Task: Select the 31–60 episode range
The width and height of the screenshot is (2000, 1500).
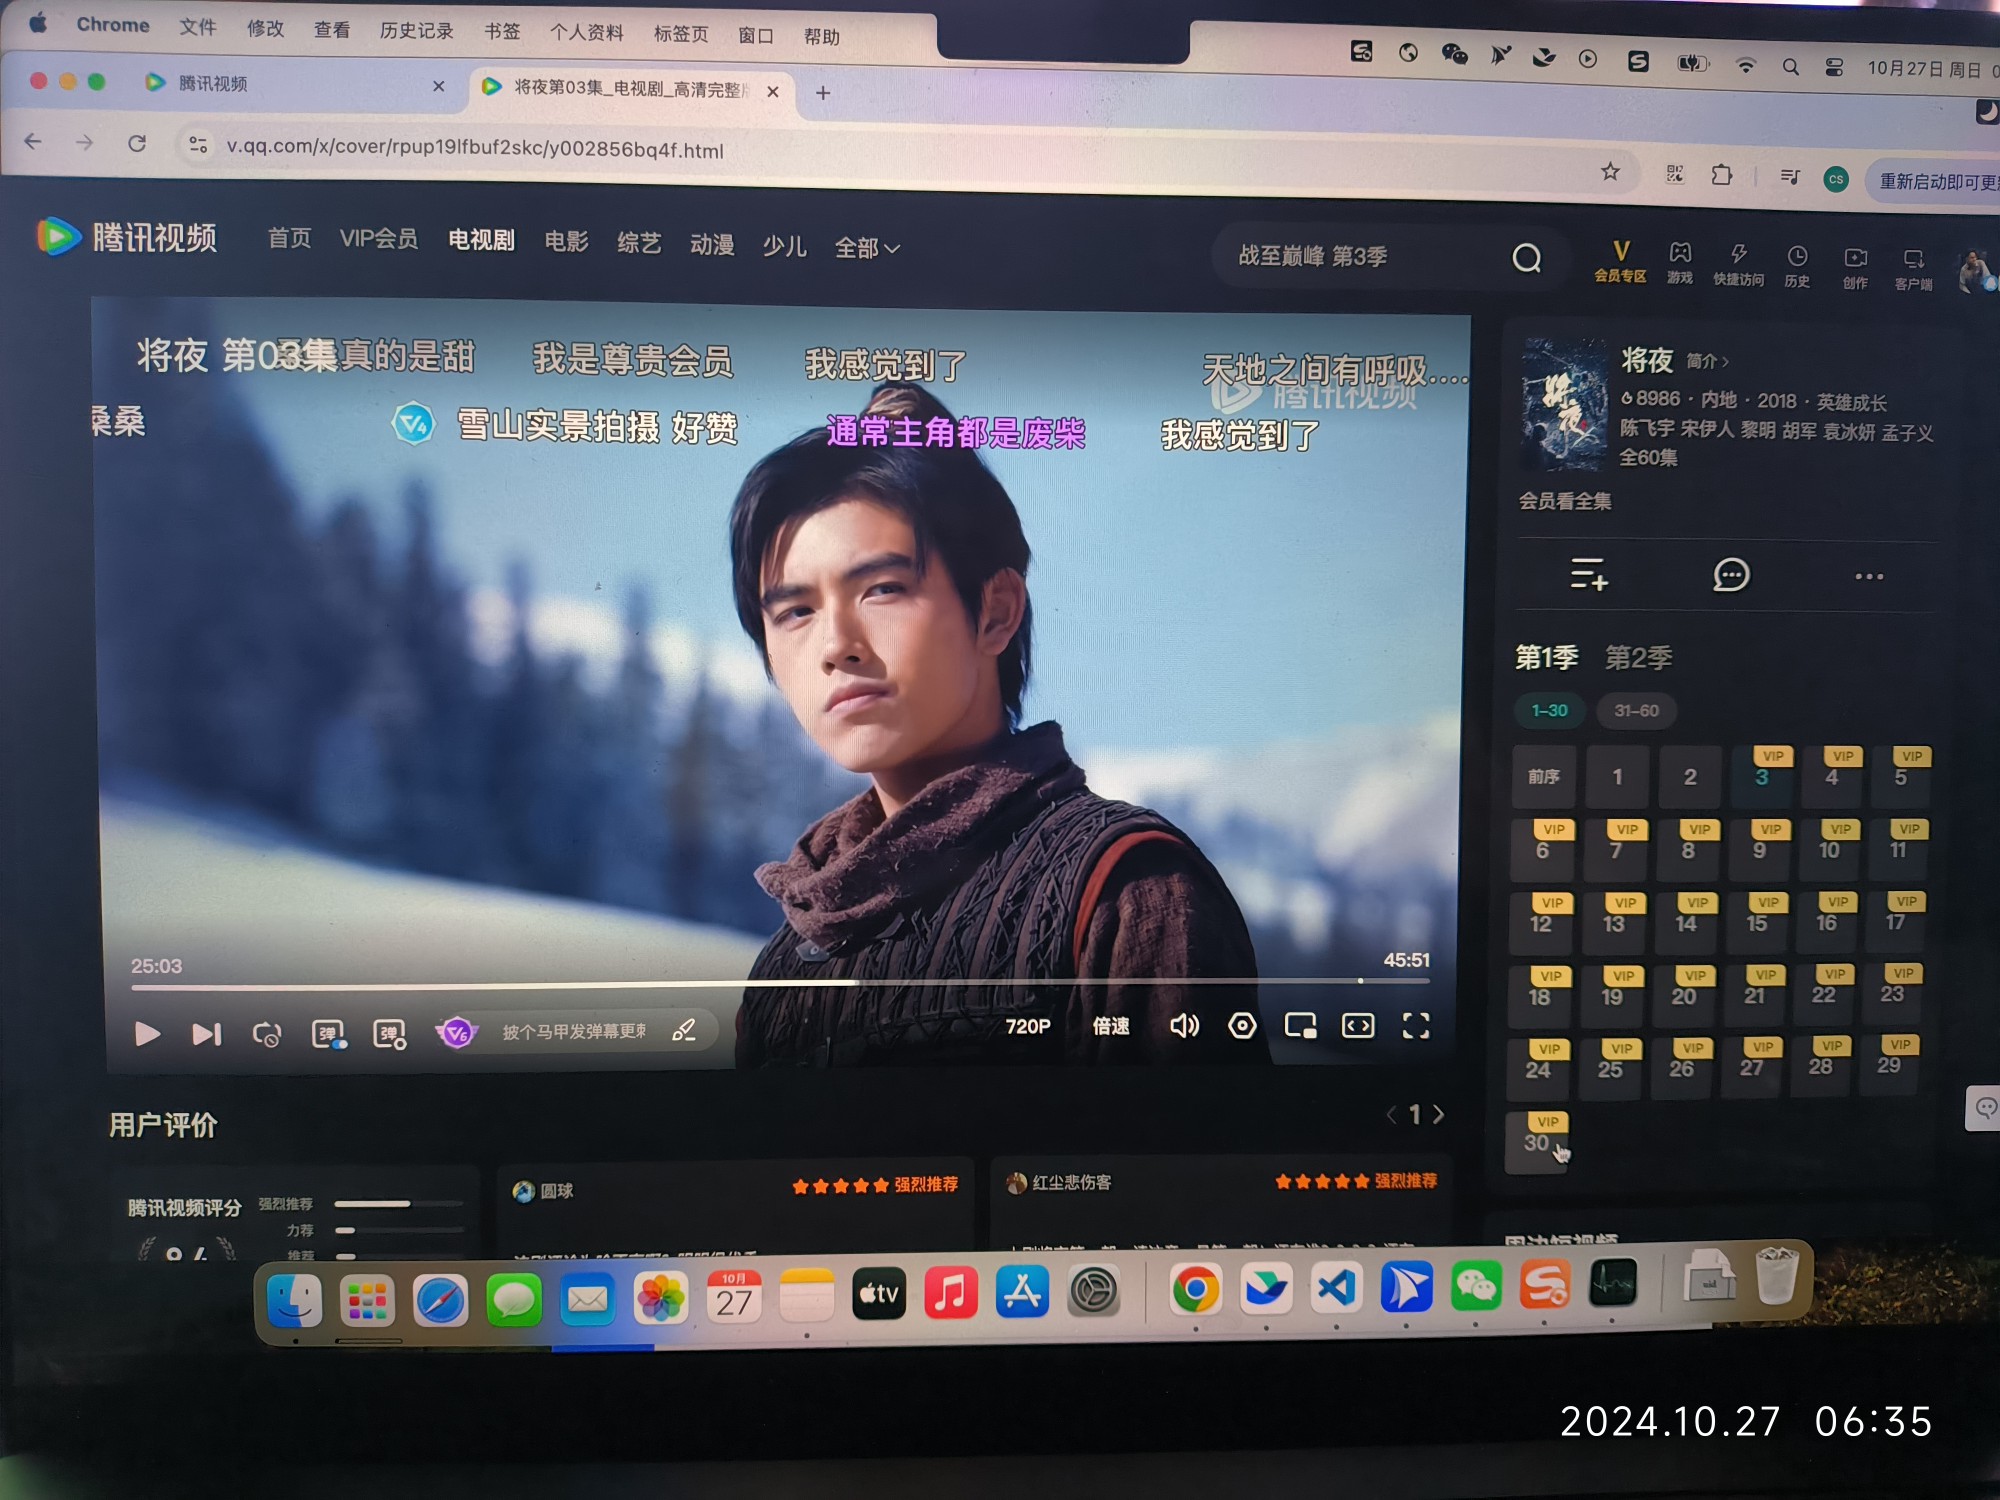Action: tap(1636, 711)
